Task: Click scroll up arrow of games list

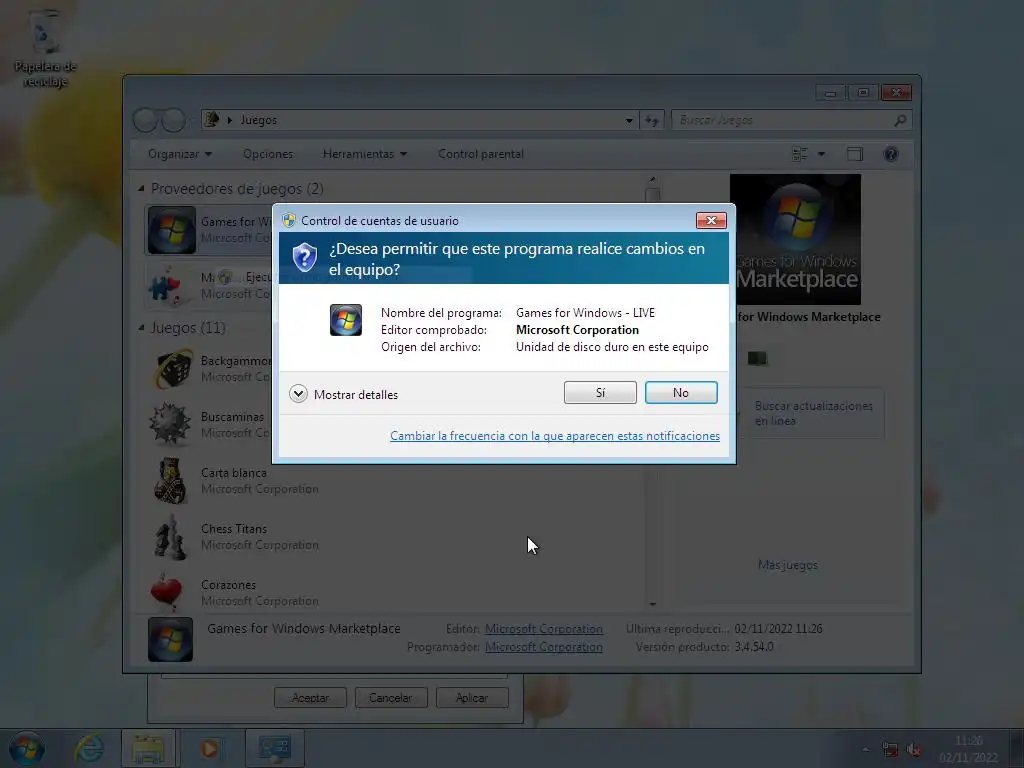Action: [x=652, y=179]
